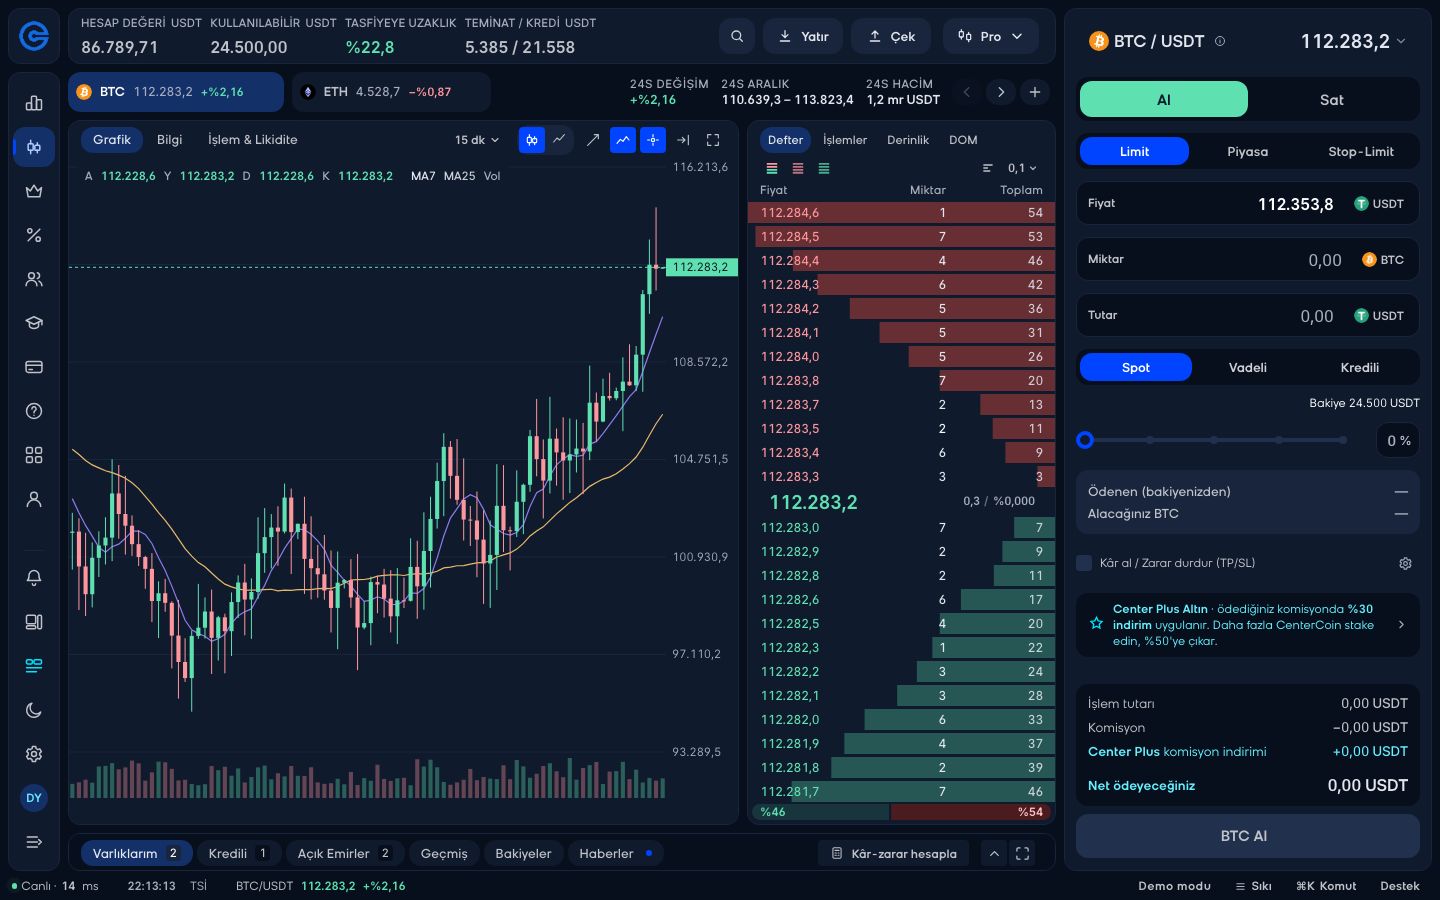Select the Piyasa order type
Image resolution: width=1440 pixels, height=900 pixels.
pyautogui.click(x=1248, y=152)
